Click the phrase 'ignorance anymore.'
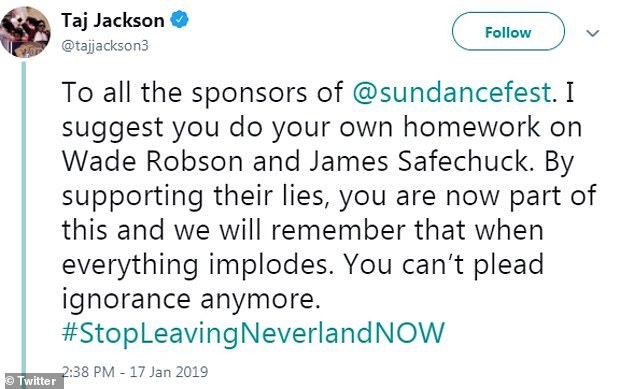634x389 pixels. pyautogui.click(x=191, y=299)
